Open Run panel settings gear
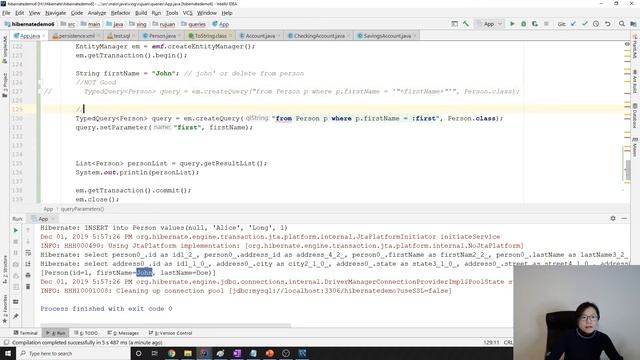The image size is (640, 360). 613,218
